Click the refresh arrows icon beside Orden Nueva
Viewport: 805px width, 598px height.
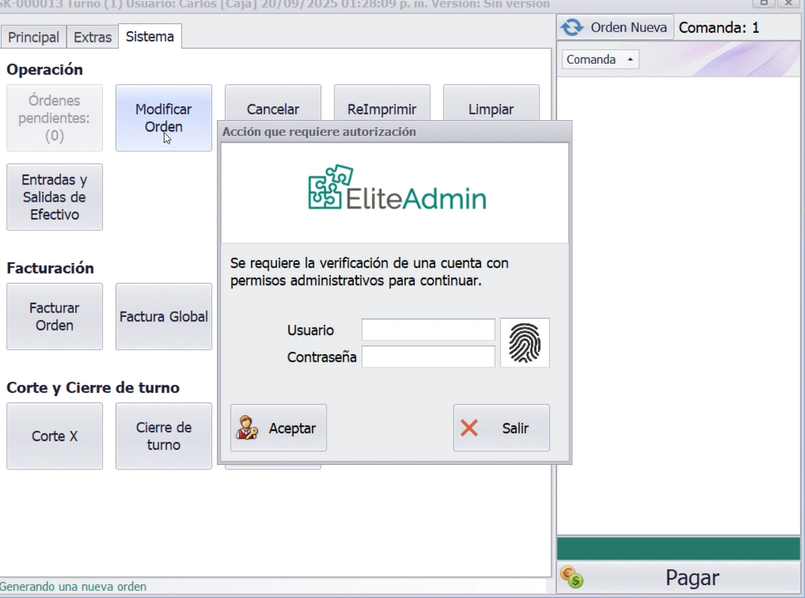tap(572, 28)
